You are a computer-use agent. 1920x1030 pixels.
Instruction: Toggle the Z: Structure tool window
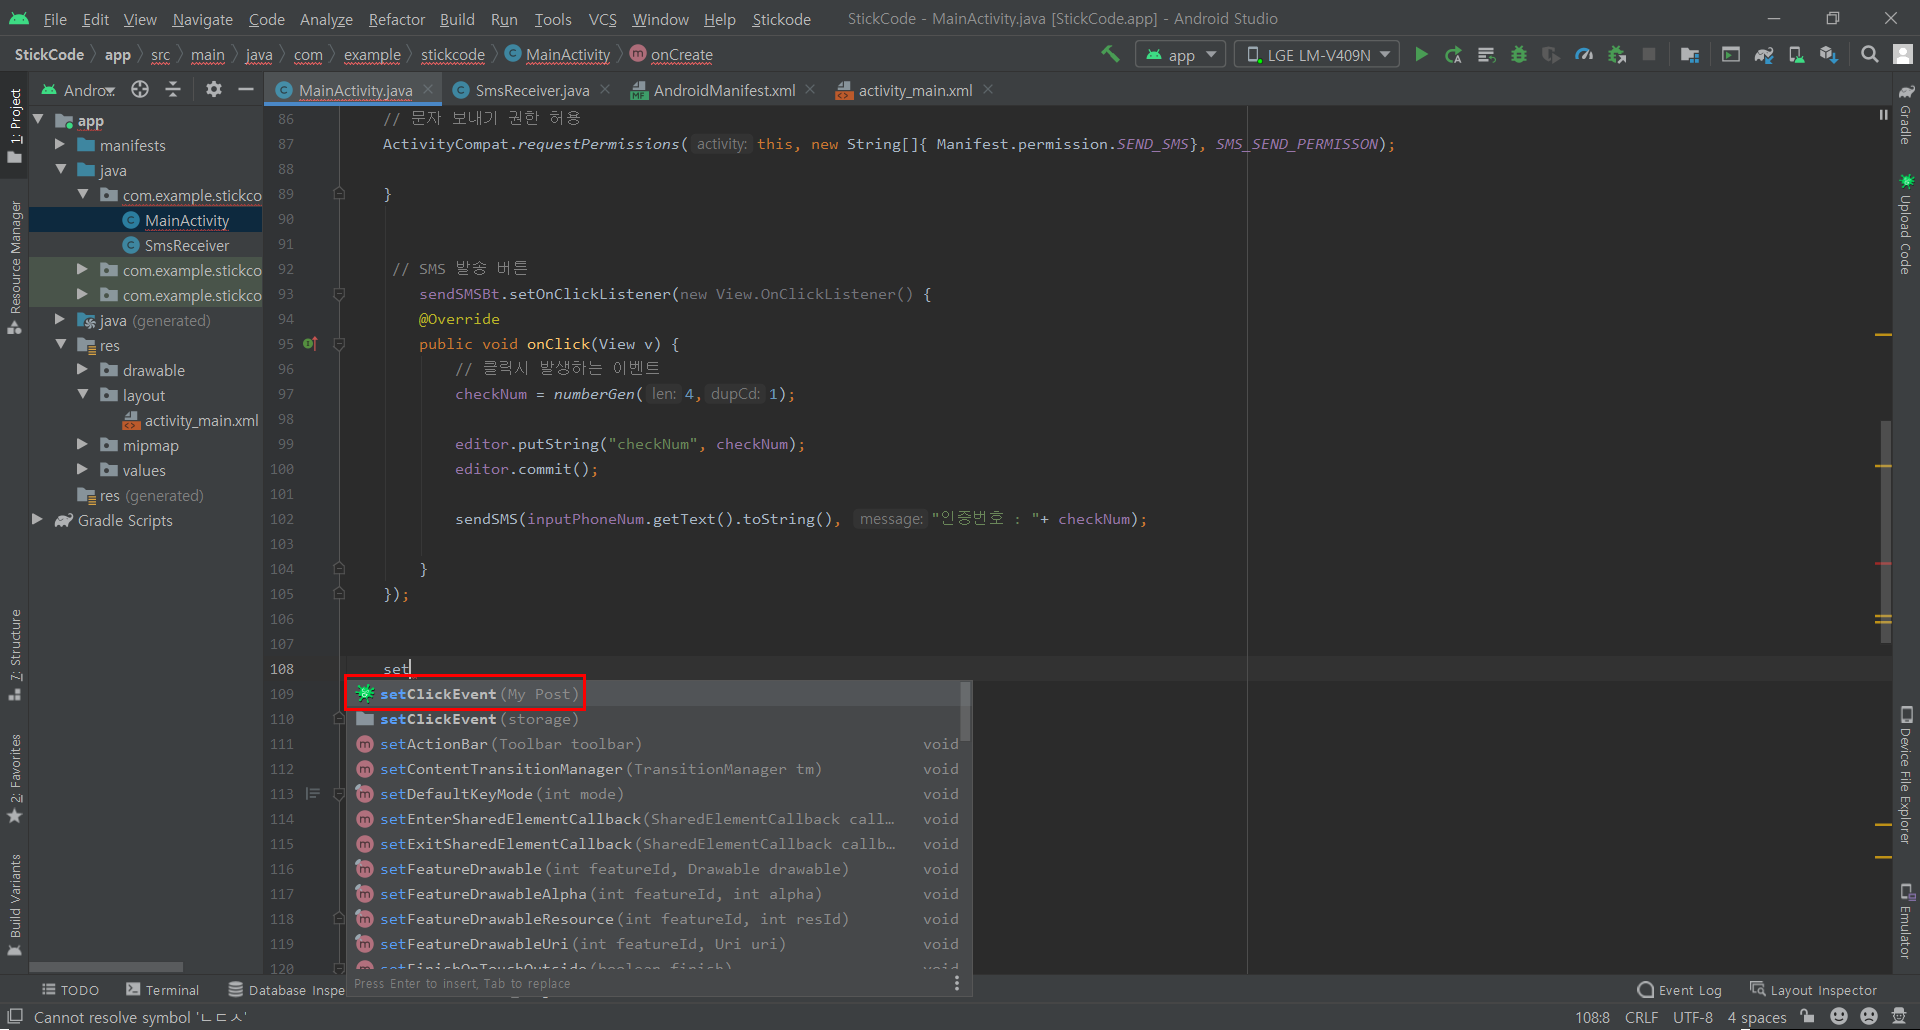pyautogui.click(x=15, y=655)
